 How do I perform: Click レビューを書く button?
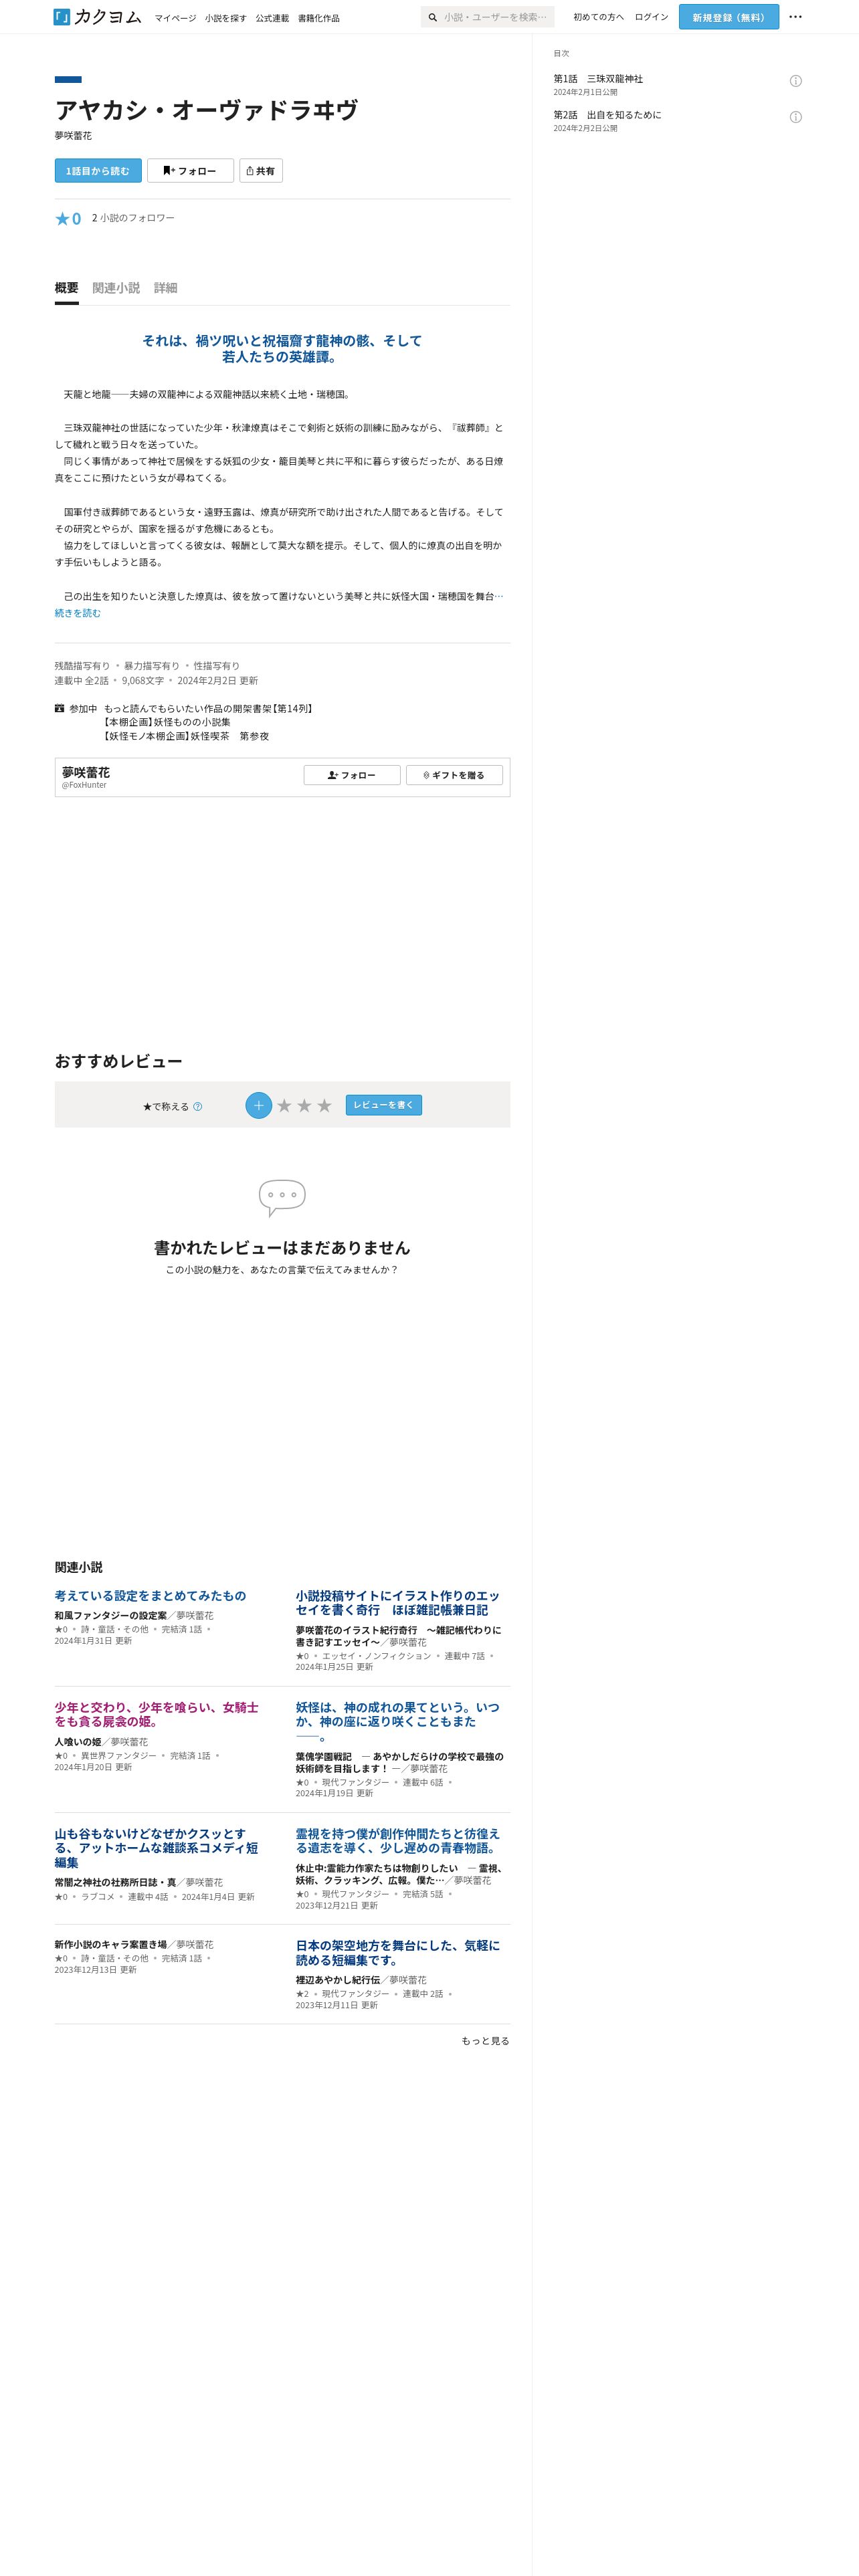click(x=384, y=1105)
